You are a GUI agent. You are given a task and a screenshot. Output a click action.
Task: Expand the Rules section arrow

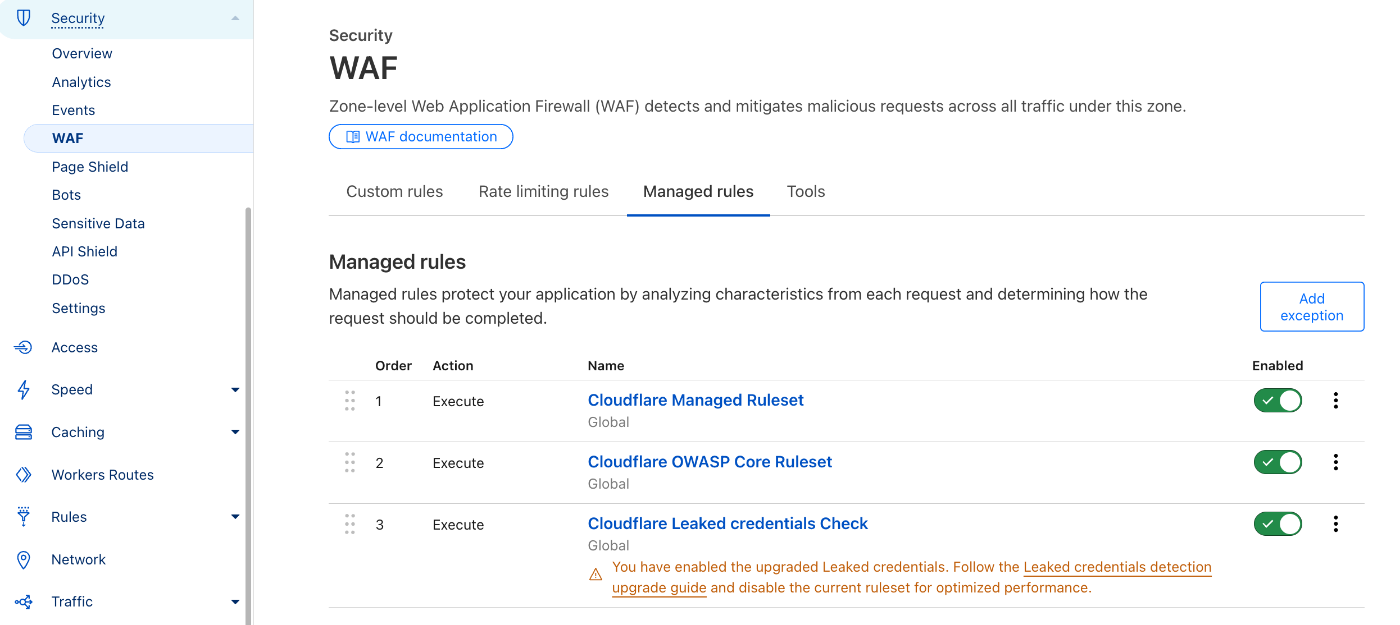point(235,517)
